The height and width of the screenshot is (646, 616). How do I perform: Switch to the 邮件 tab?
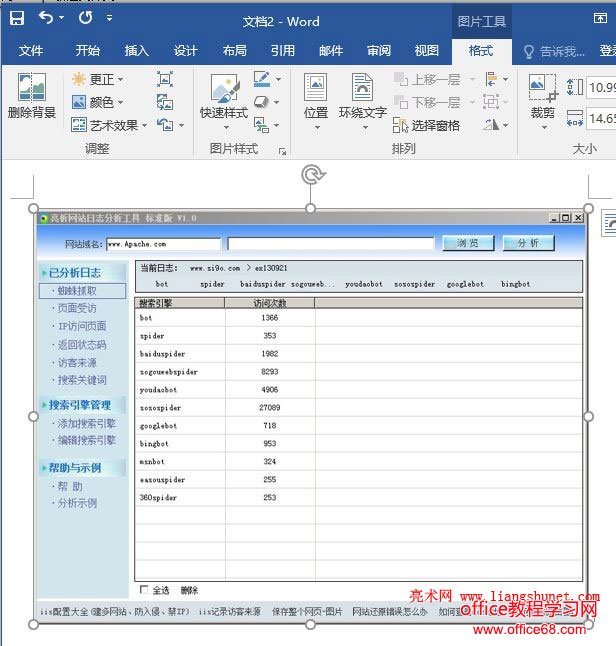point(331,51)
